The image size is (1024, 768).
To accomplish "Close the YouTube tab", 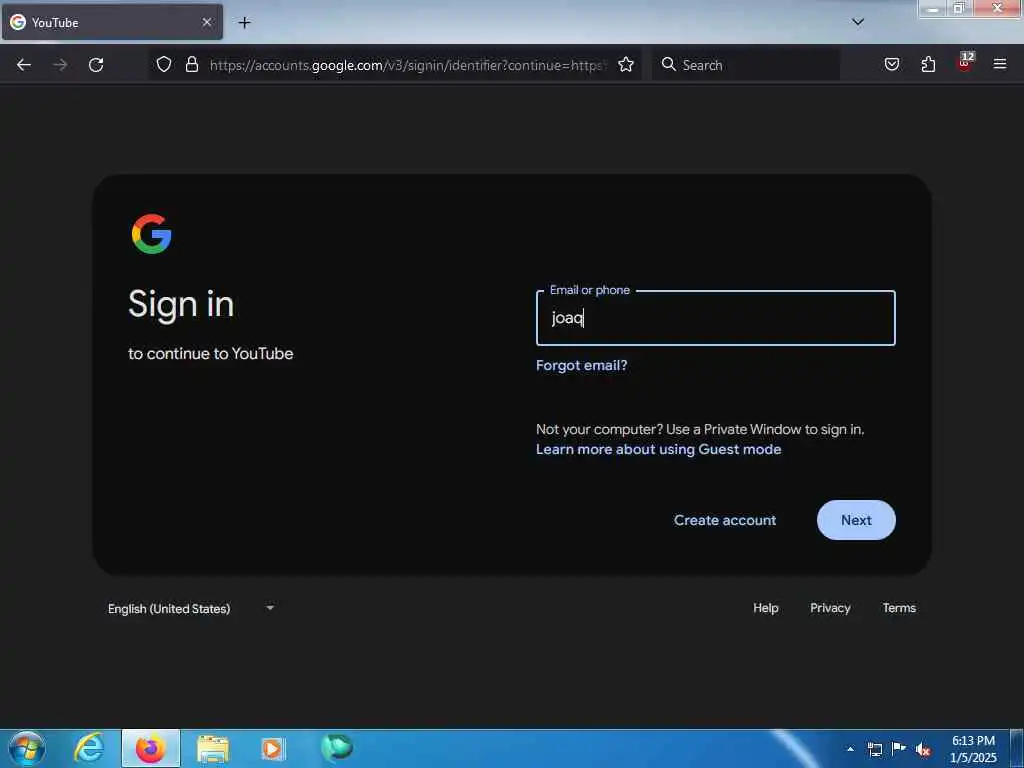I will click(x=207, y=22).
